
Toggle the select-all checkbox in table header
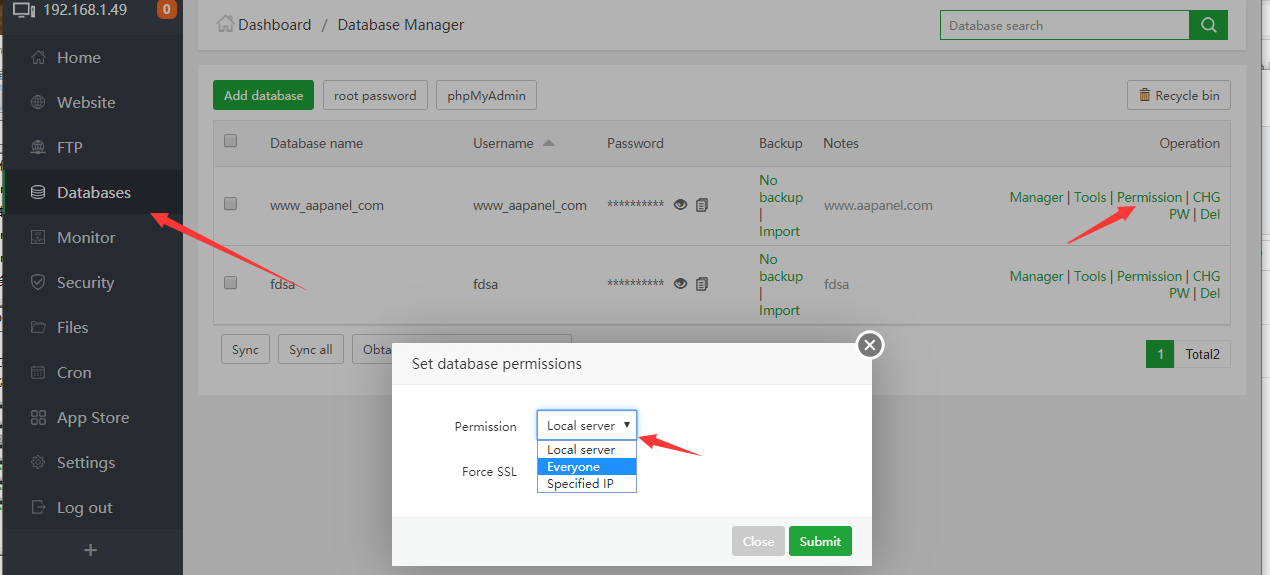(231, 141)
